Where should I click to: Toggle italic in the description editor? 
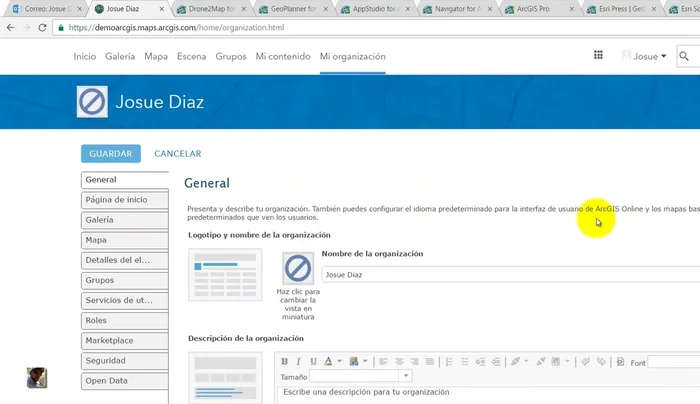point(299,362)
